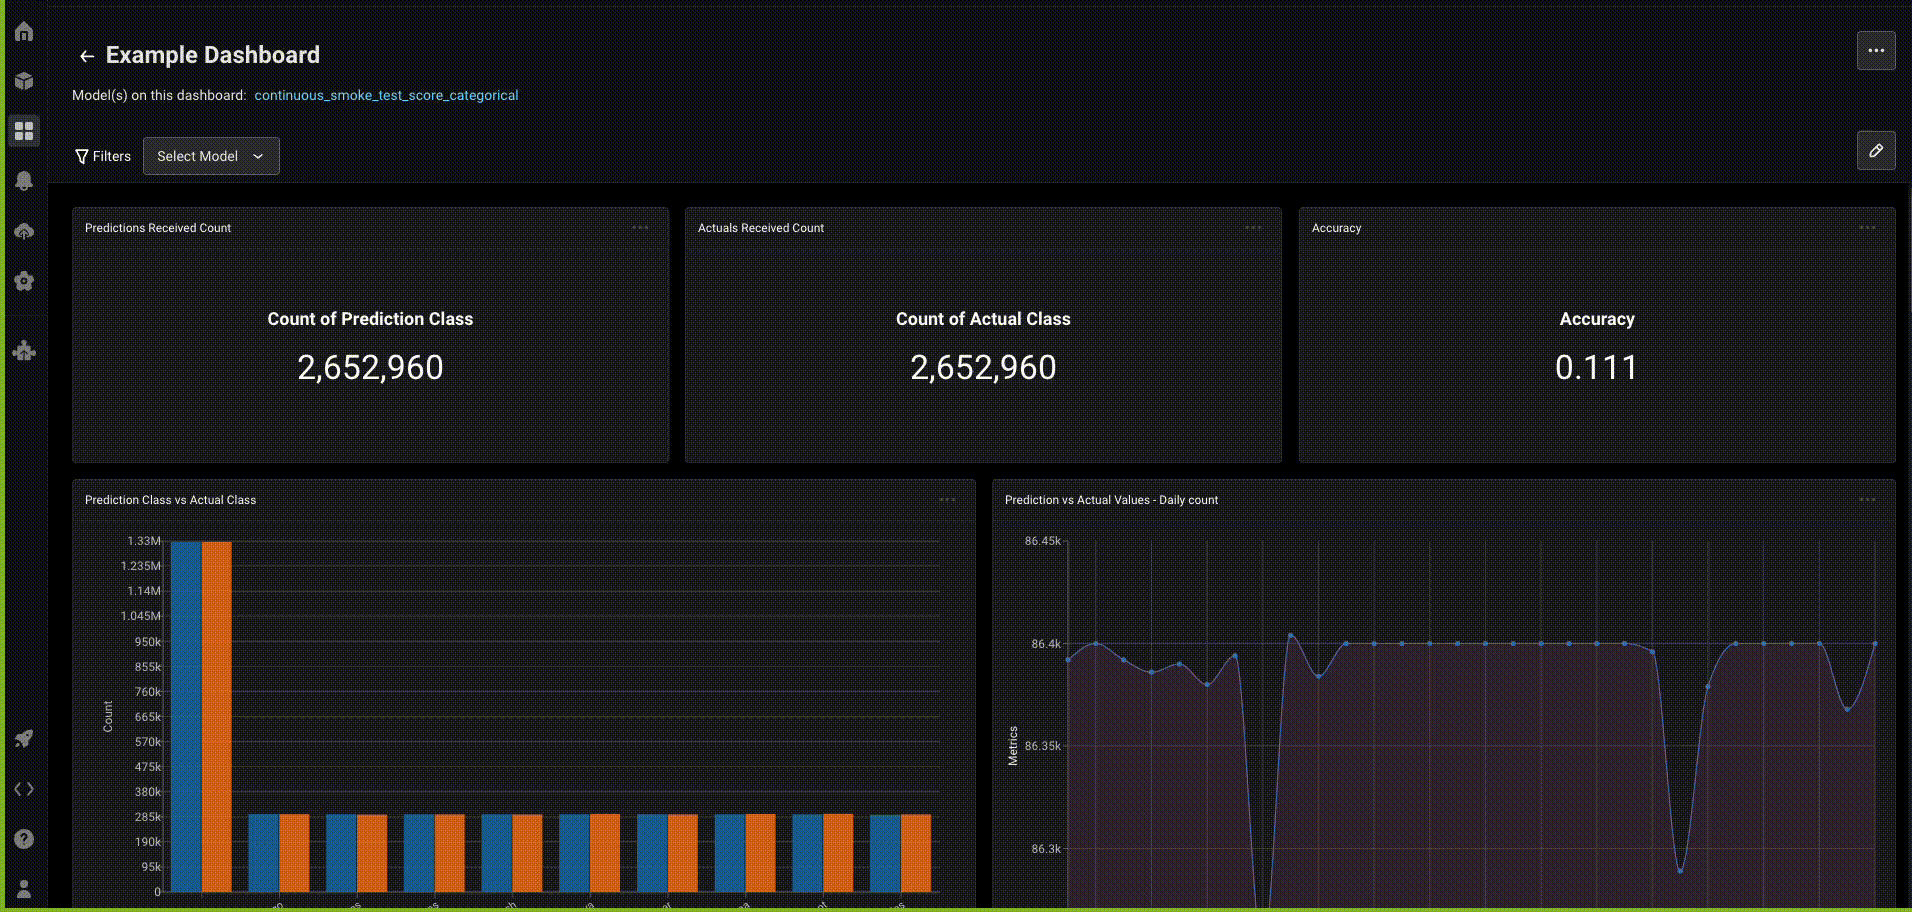
Task: Open the puzzle piece integrations icon
Action: point(24,351)
